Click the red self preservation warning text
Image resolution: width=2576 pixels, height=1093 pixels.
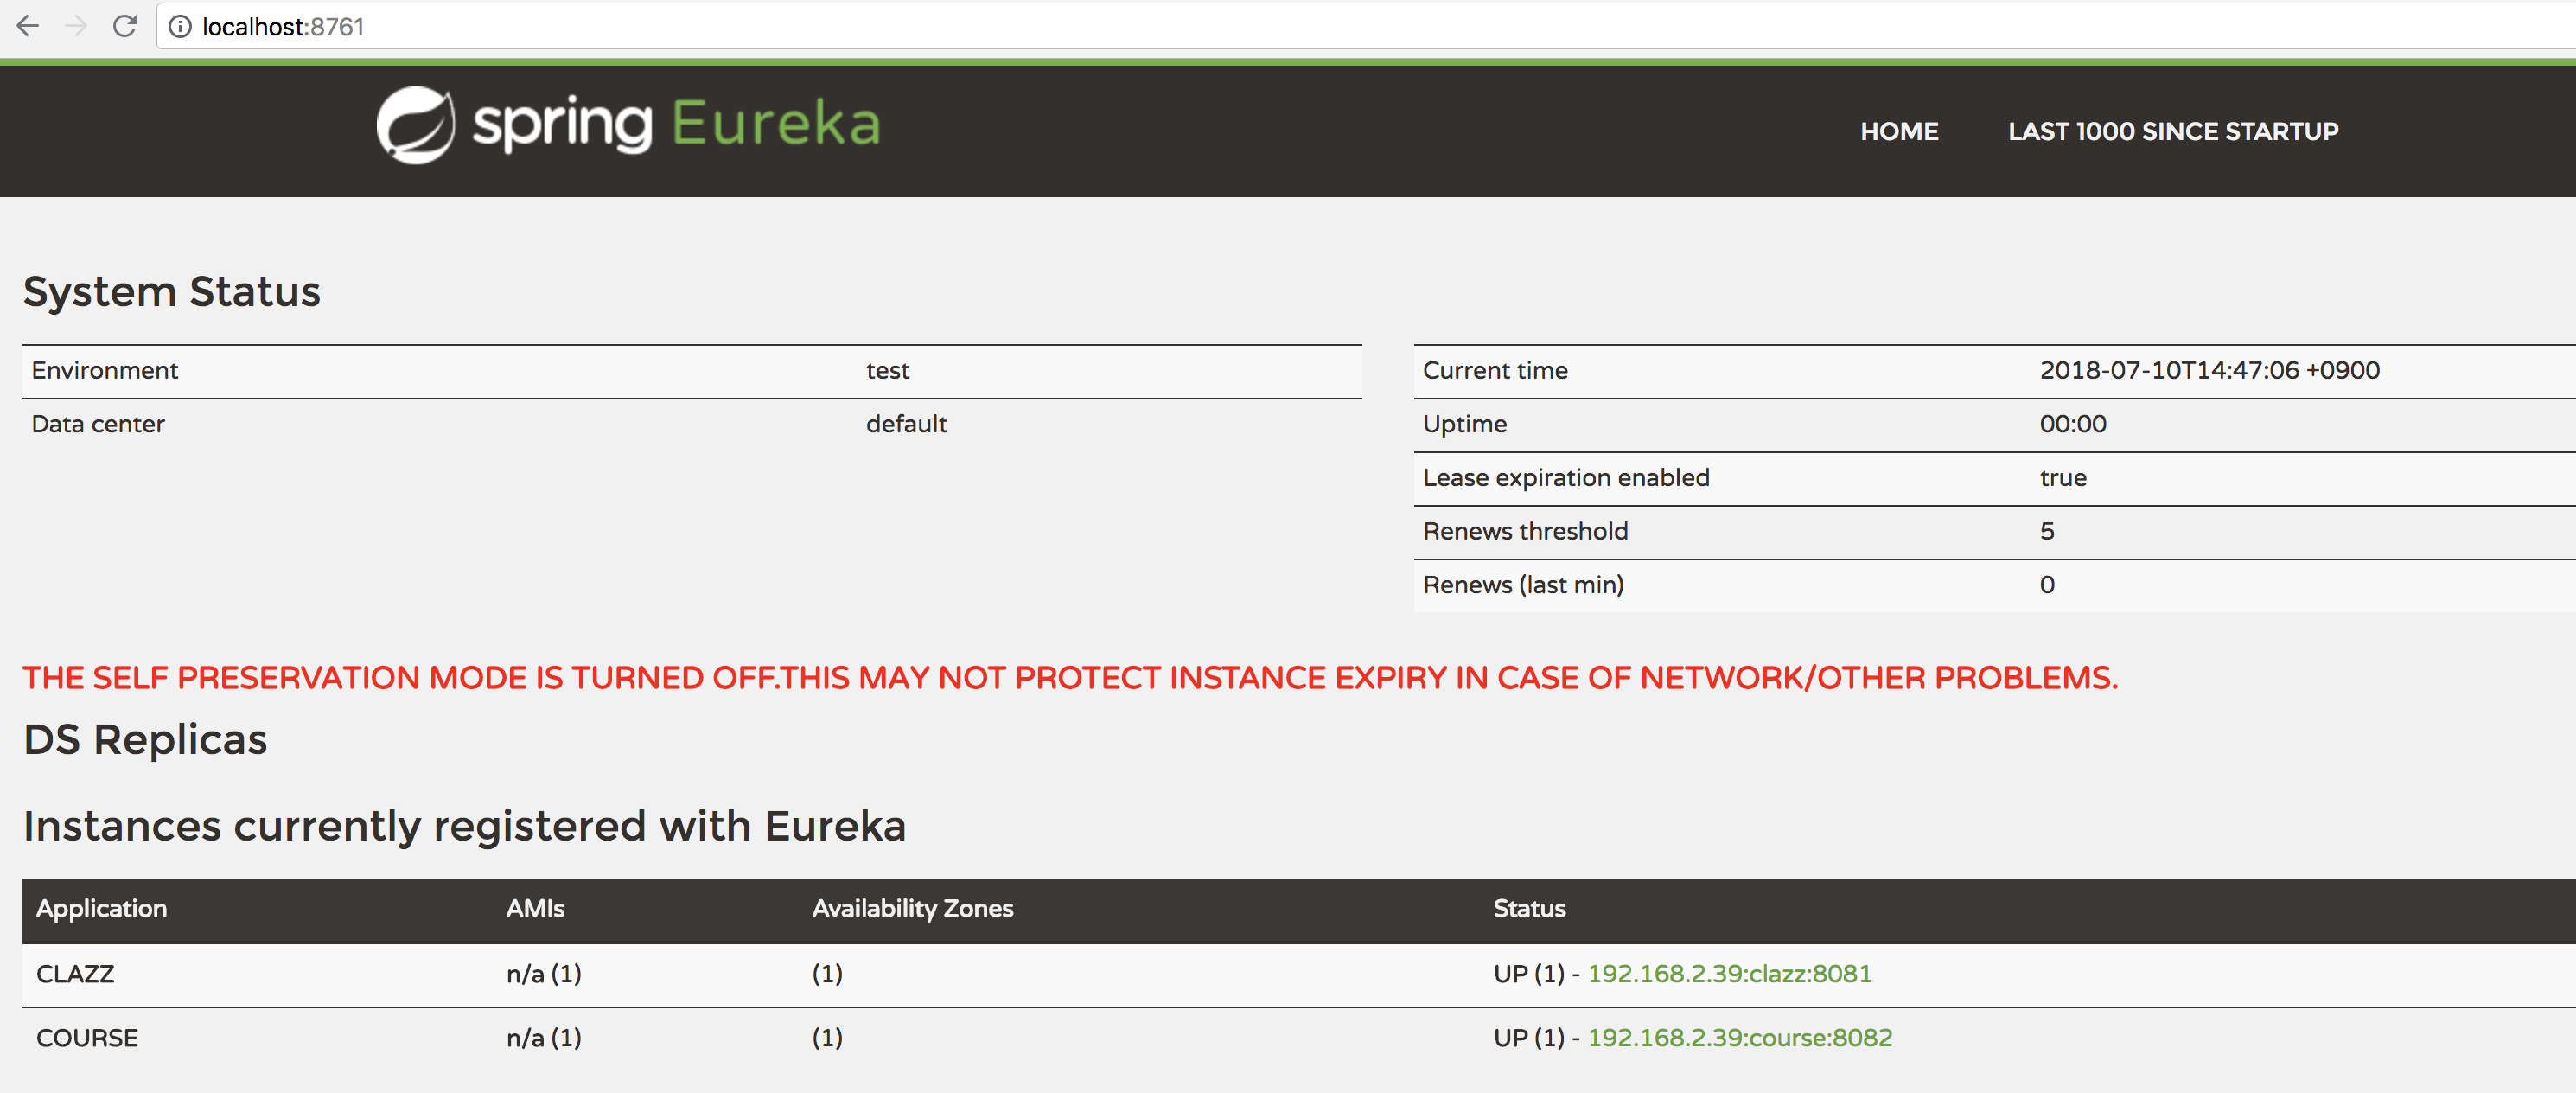click(1069, 677)
